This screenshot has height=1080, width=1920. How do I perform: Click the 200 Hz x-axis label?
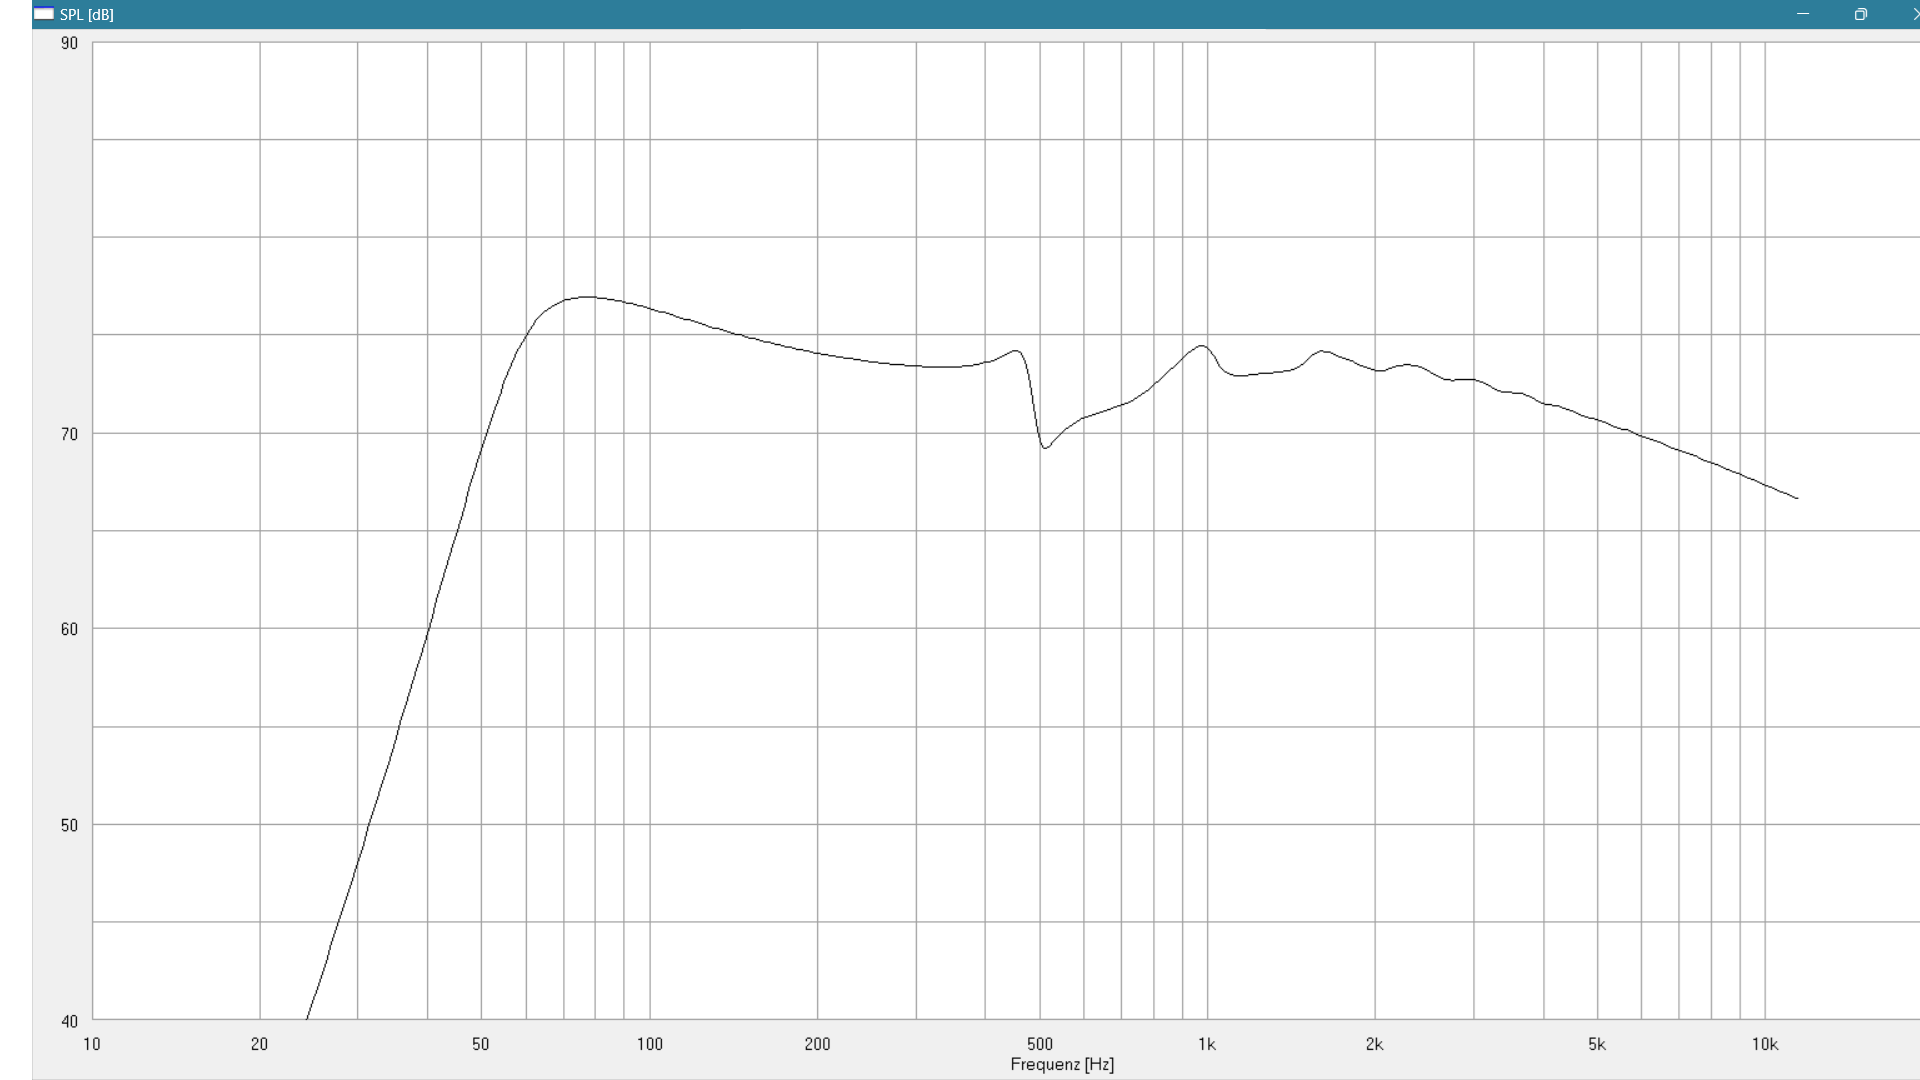(817, 1044)
